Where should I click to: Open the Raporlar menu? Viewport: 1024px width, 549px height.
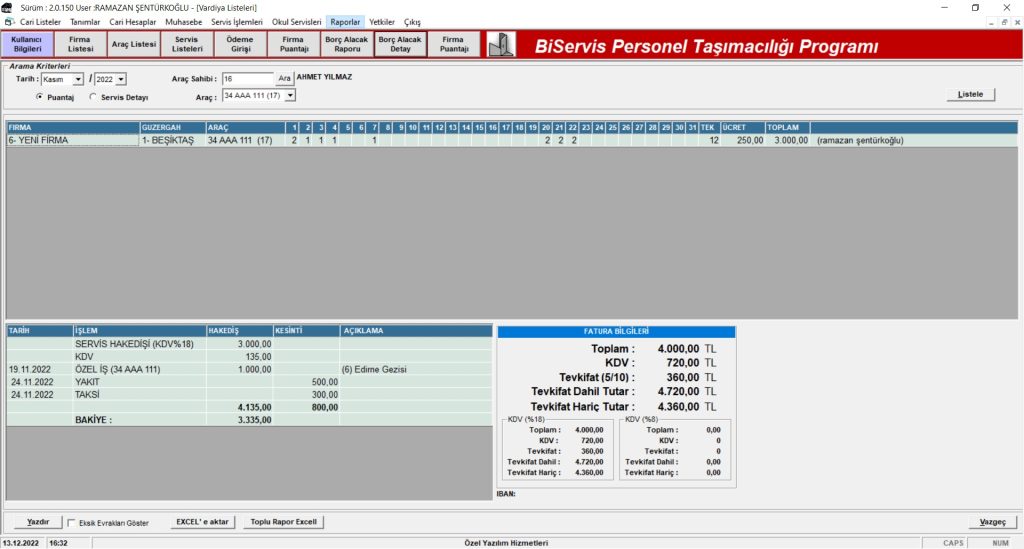point(345,21)
